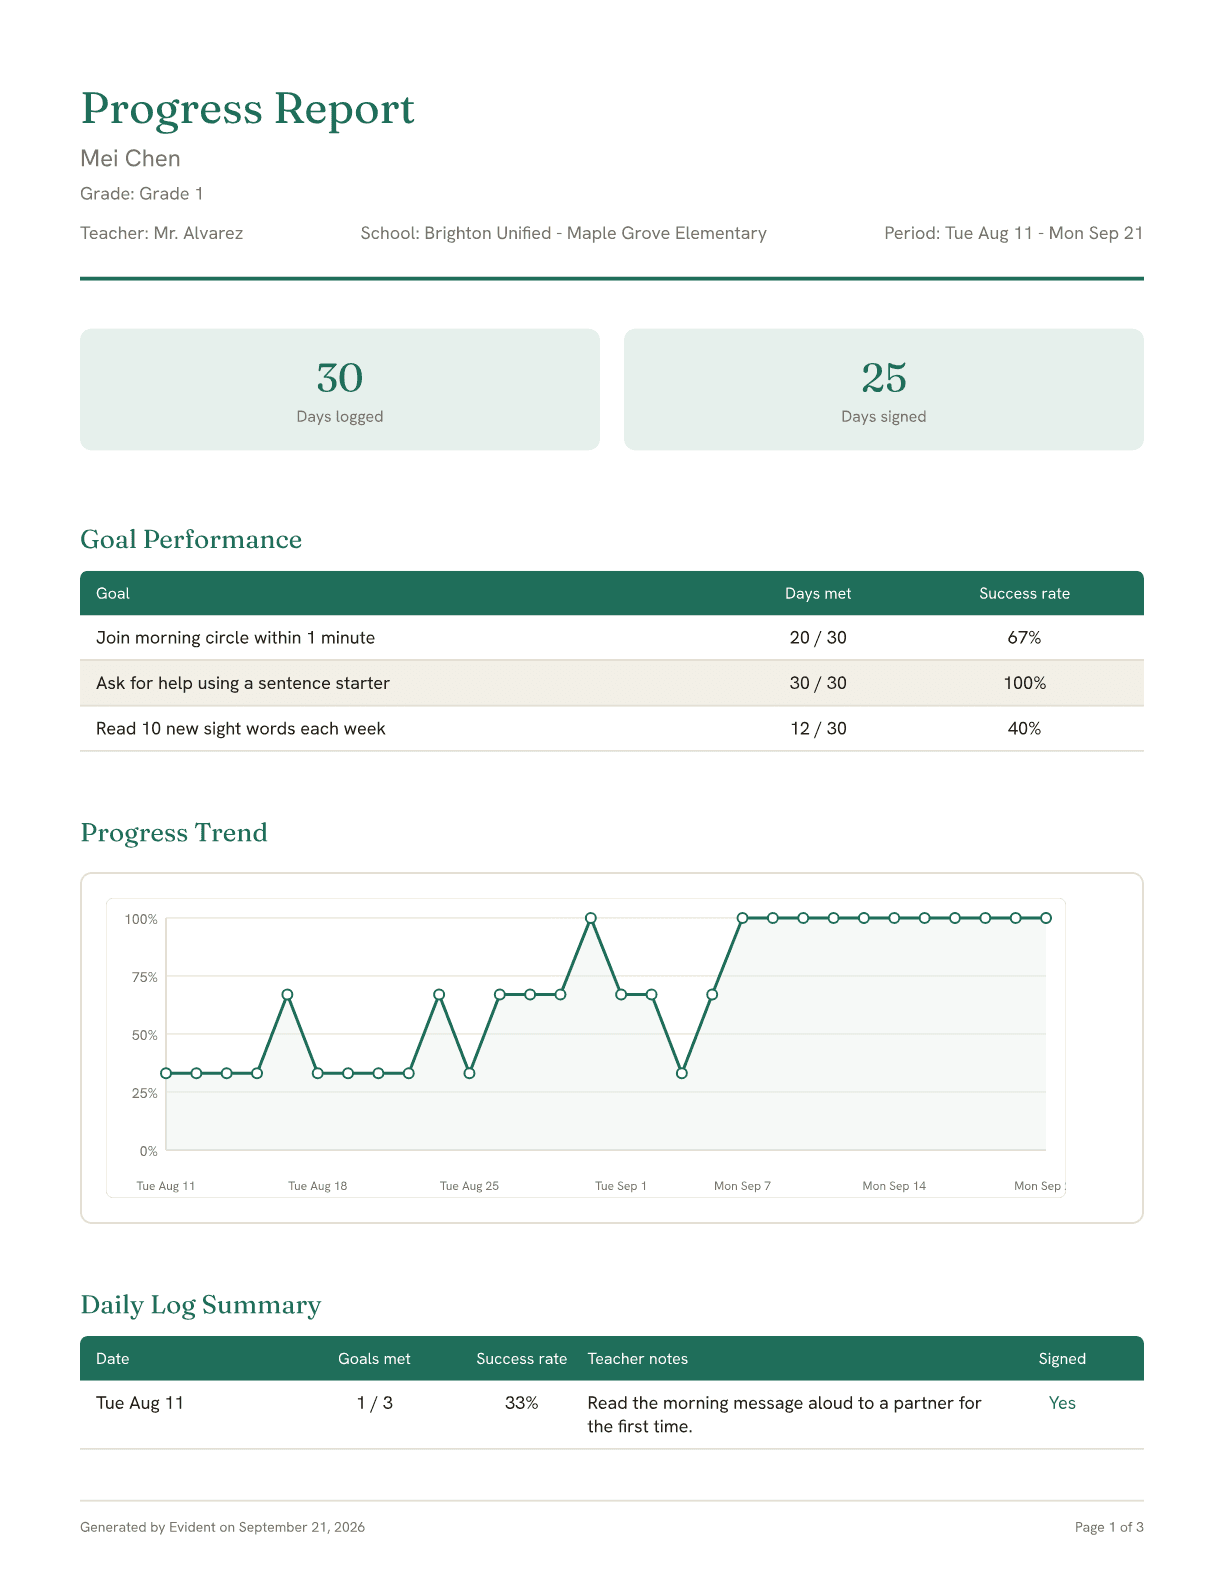Click the Tue Aug 11 date cell
The height and width of the screenshot is (1584, 1224).
point(140,1403)
